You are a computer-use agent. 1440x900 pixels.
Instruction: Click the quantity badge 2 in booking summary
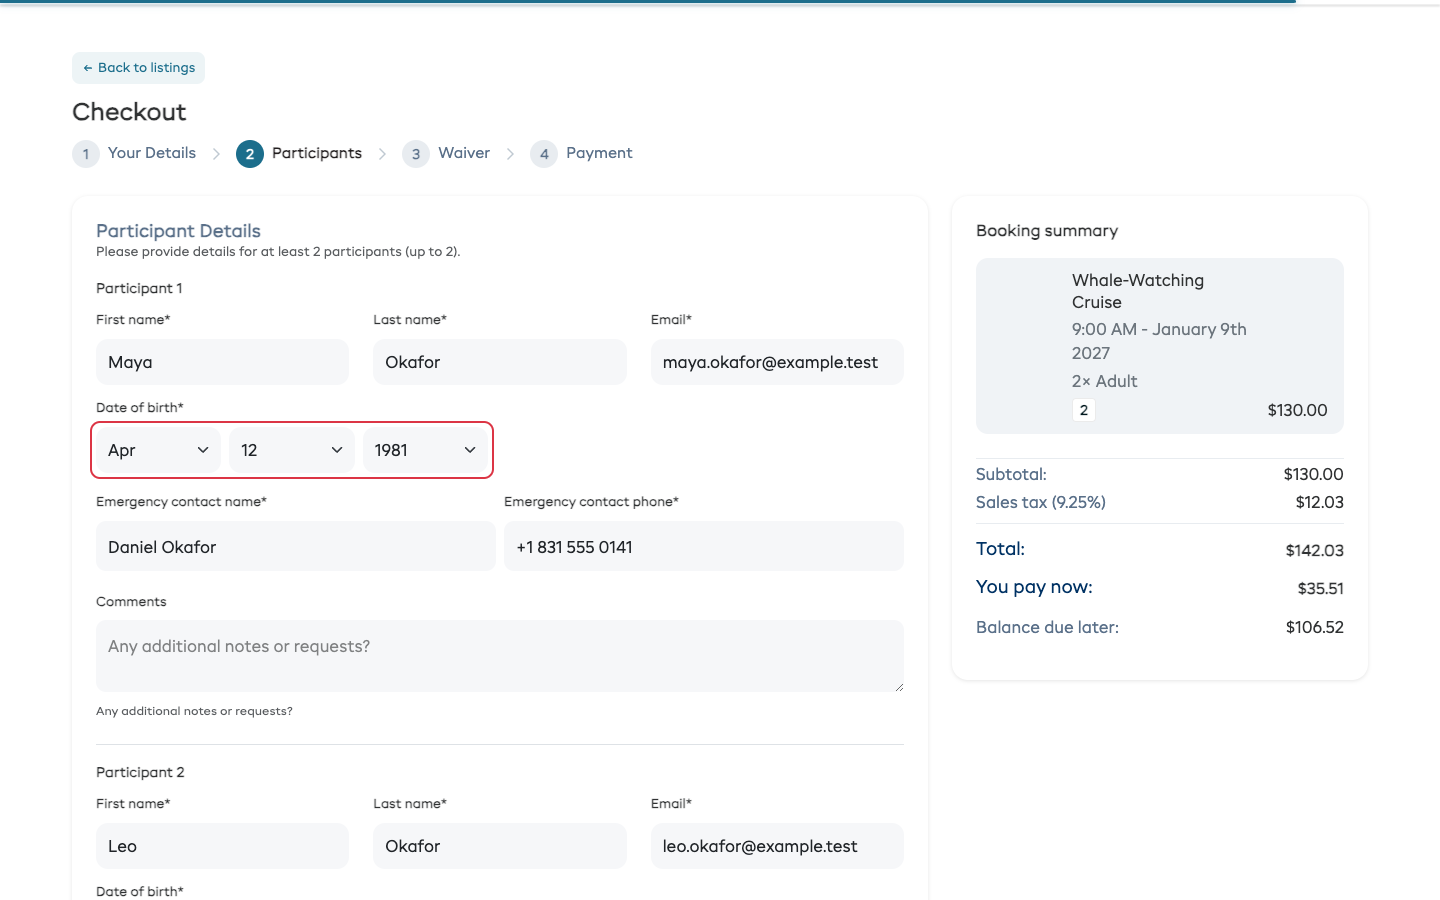point(1084,410)
